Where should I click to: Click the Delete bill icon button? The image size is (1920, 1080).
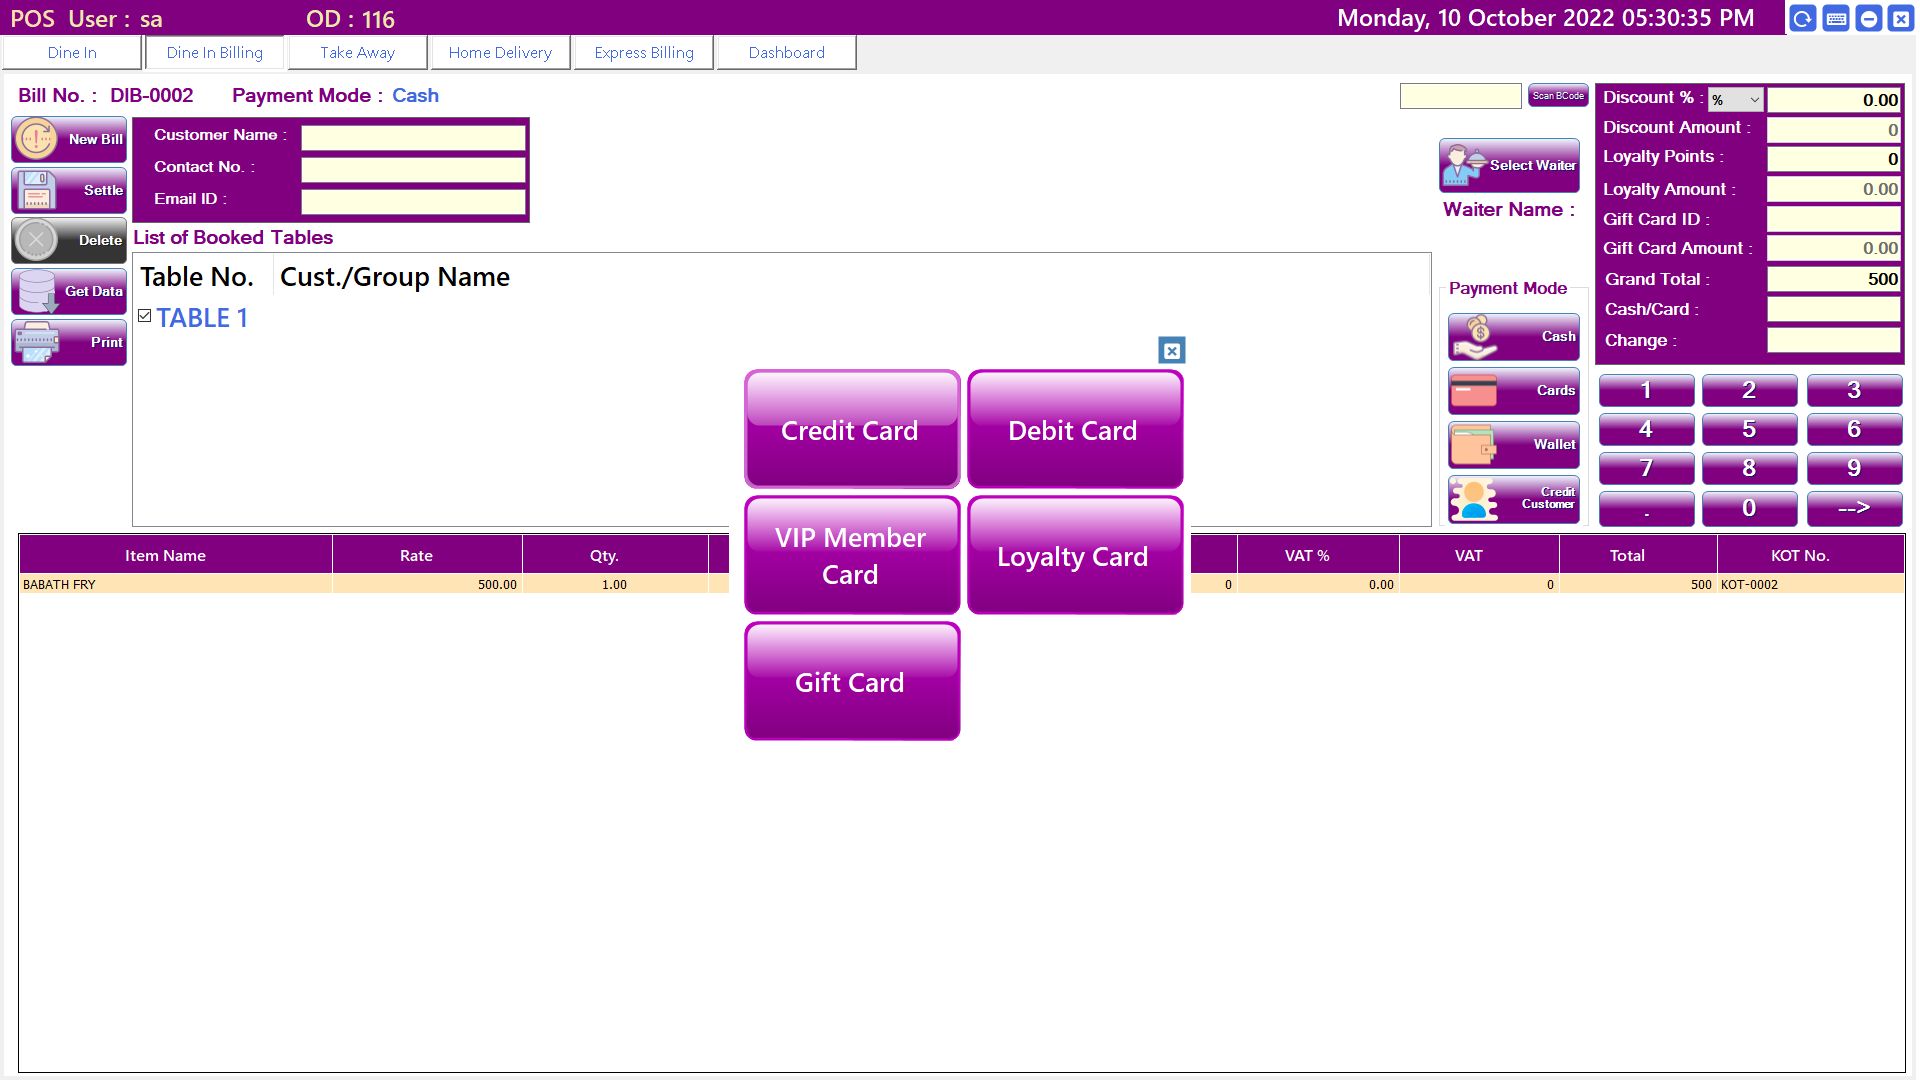pos(68,240)
